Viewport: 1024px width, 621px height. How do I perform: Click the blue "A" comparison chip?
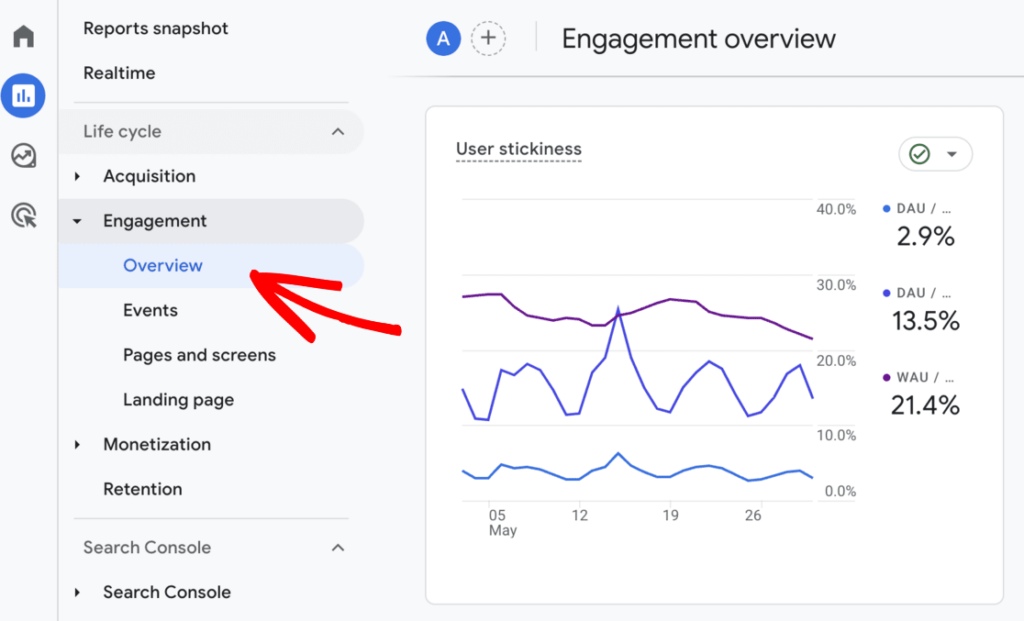[443, 38]
